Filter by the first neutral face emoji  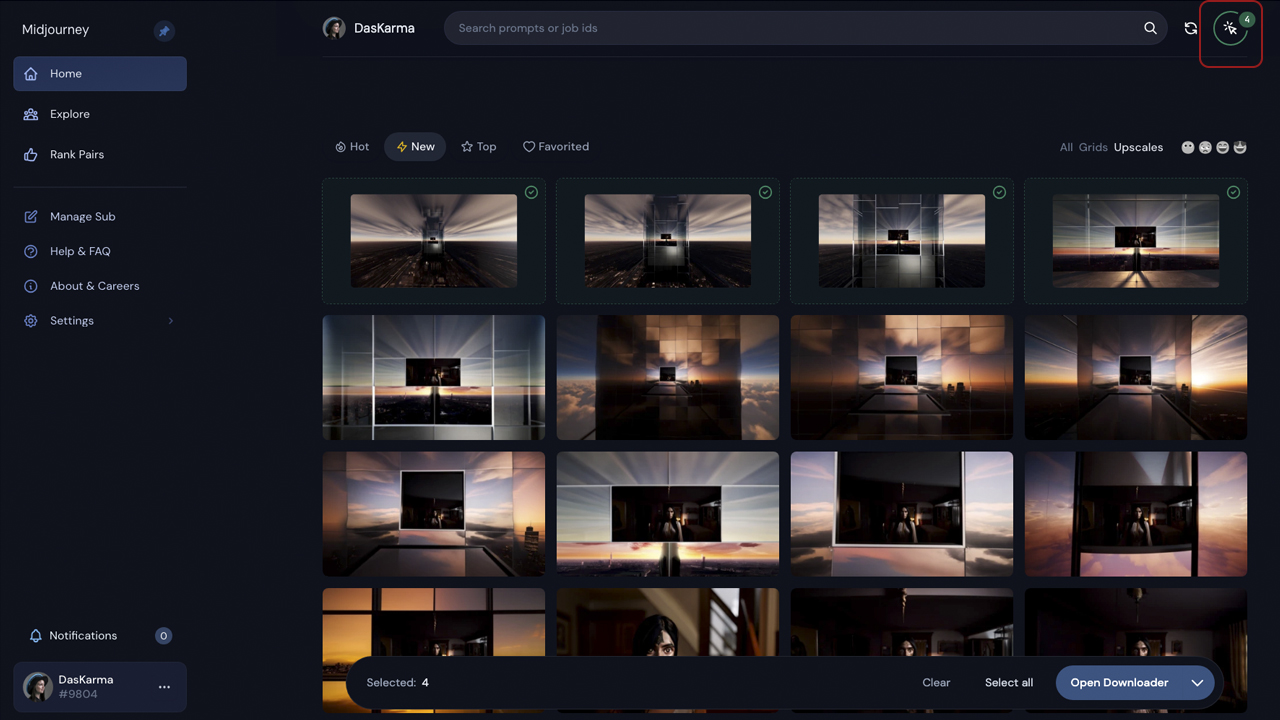1188,148
